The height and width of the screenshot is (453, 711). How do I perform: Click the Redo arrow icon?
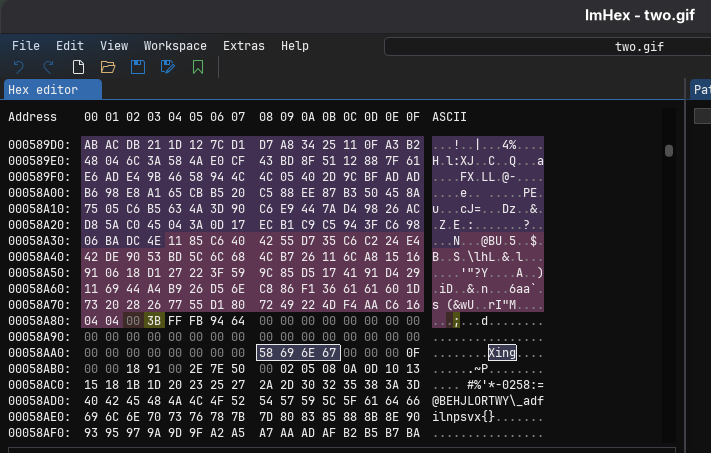tap(48, 67)
